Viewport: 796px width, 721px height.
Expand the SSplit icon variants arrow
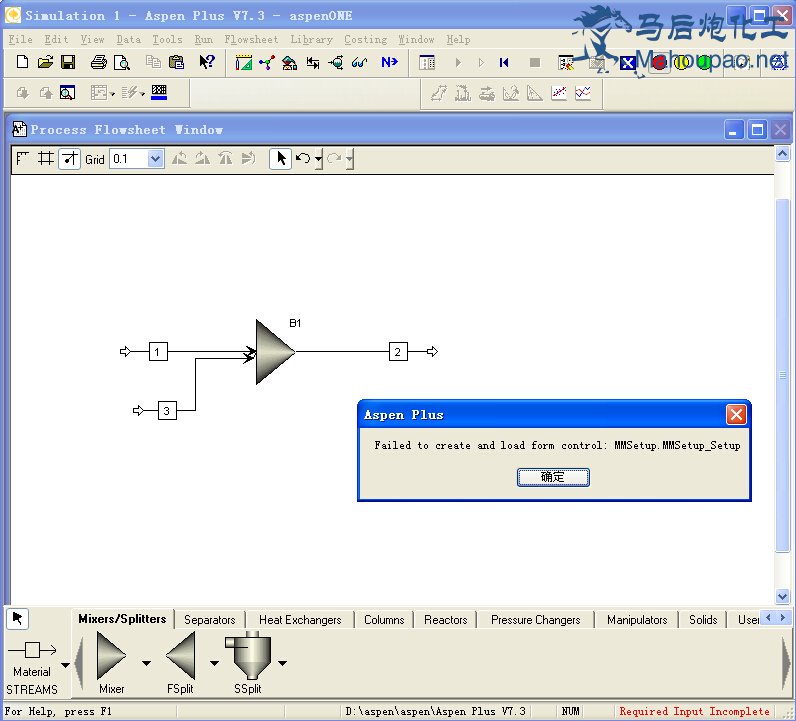[x=283, y=663]
